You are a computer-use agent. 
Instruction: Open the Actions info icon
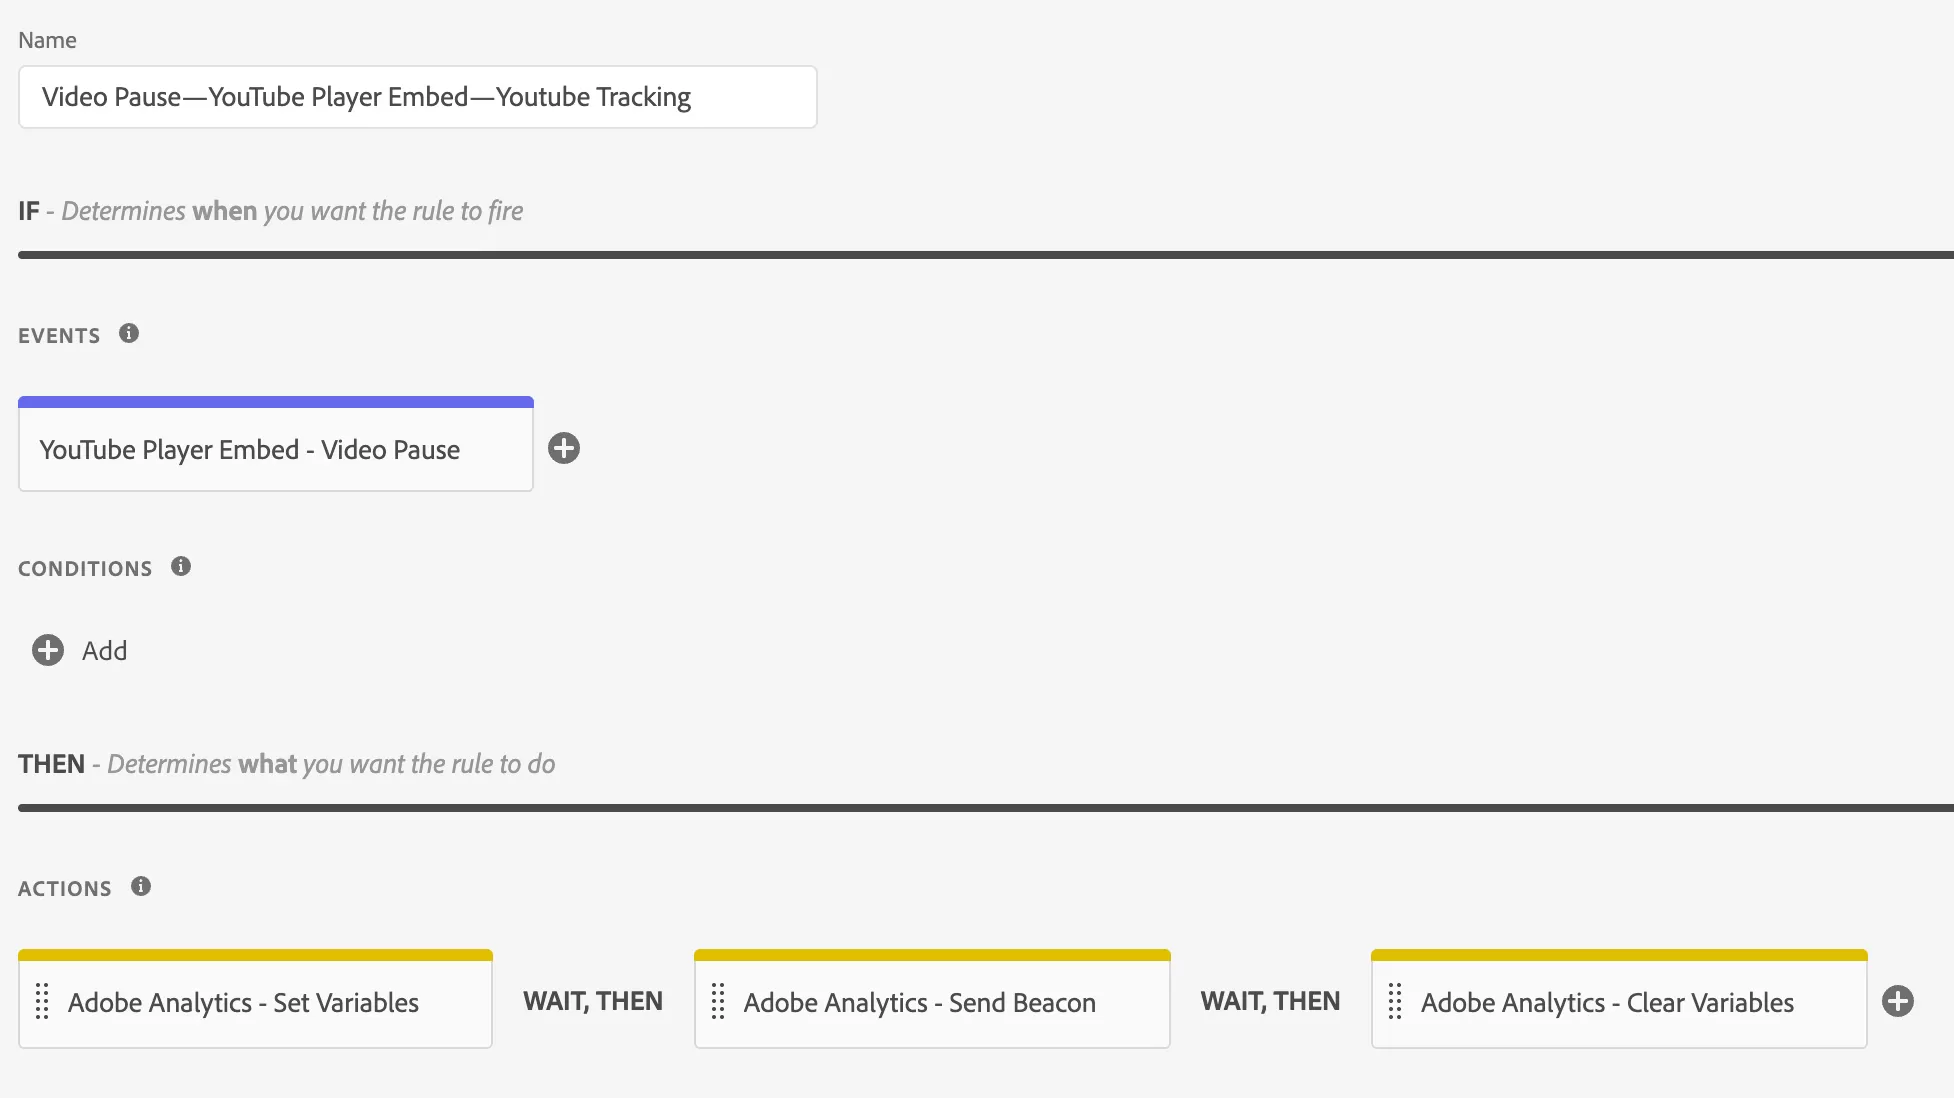[141, 886]
